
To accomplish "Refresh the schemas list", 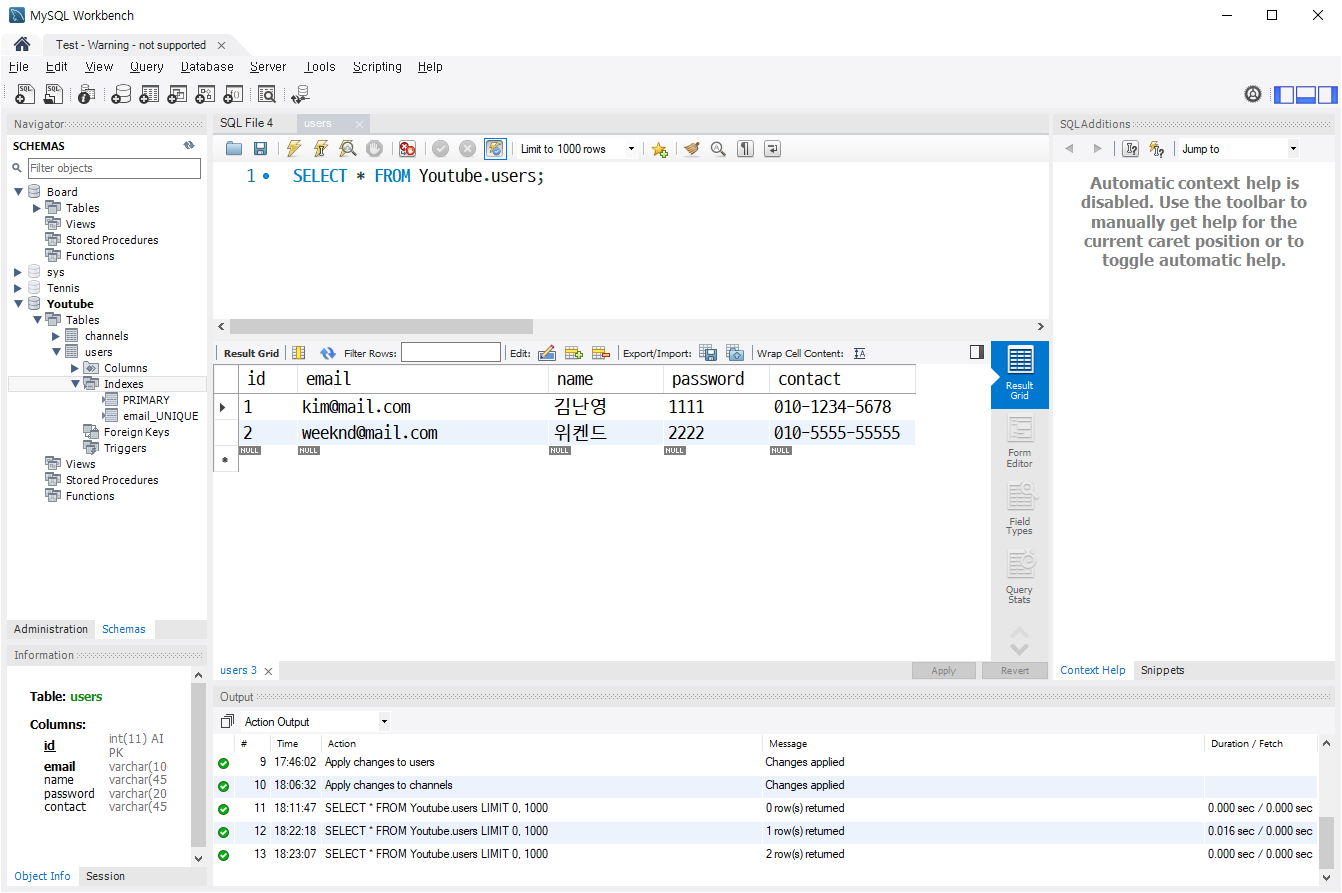I will coord(189,146).
